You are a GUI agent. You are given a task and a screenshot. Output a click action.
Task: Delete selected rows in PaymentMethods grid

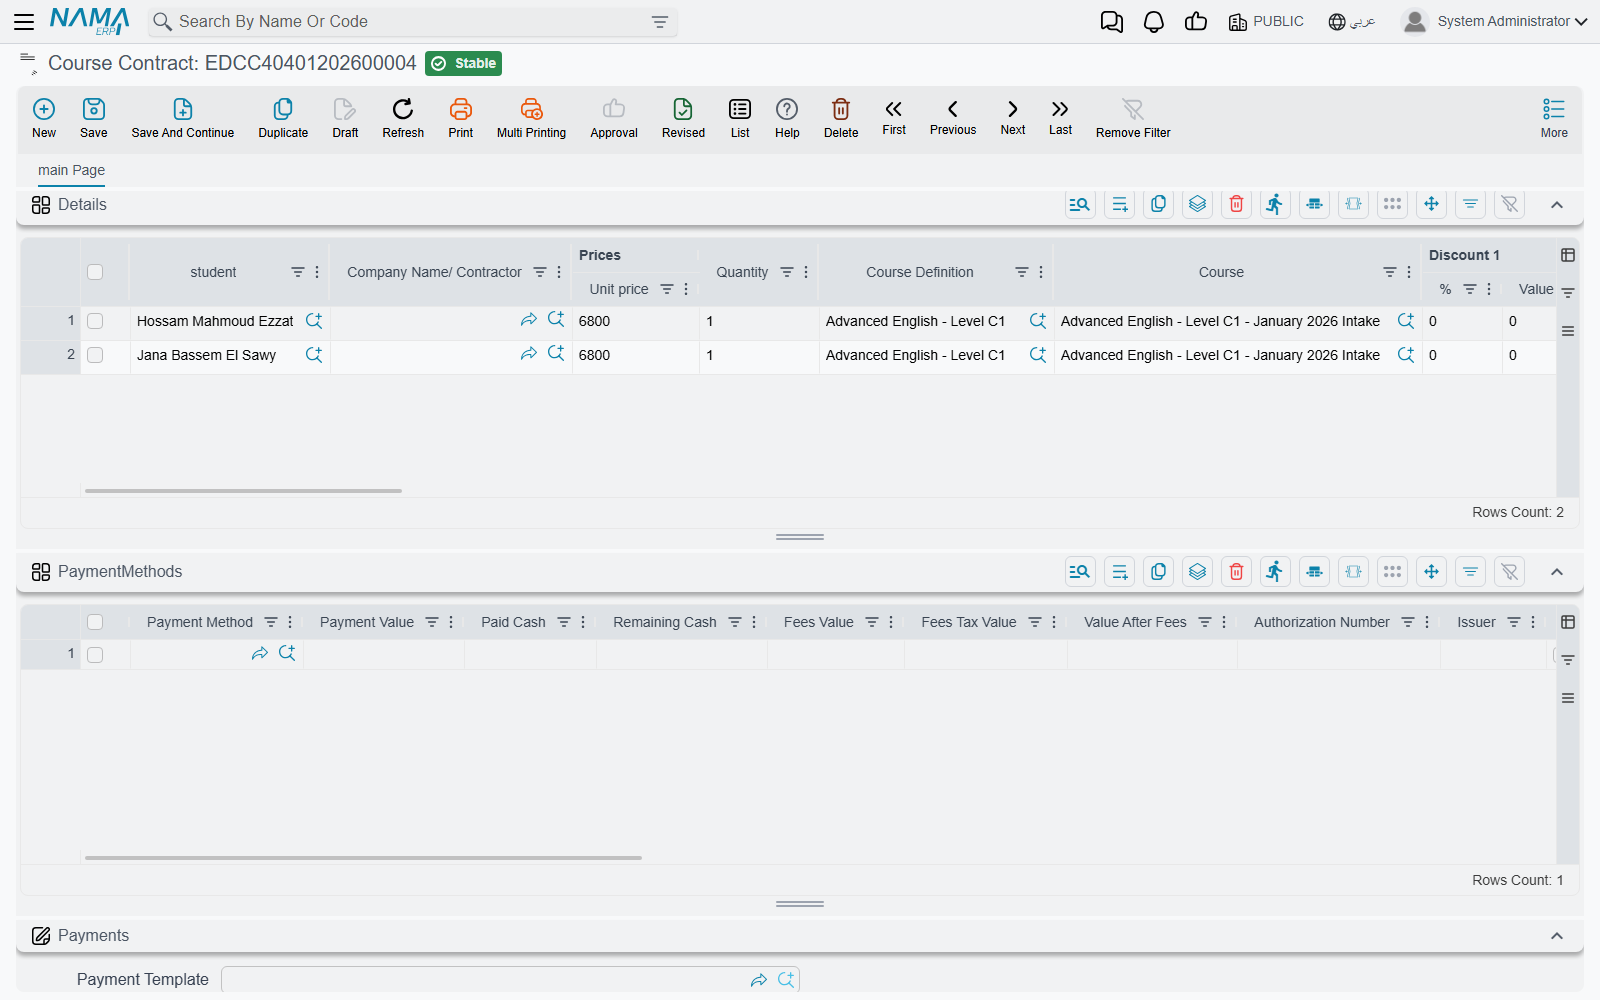pyautogui.click(x=1236, y=572)
